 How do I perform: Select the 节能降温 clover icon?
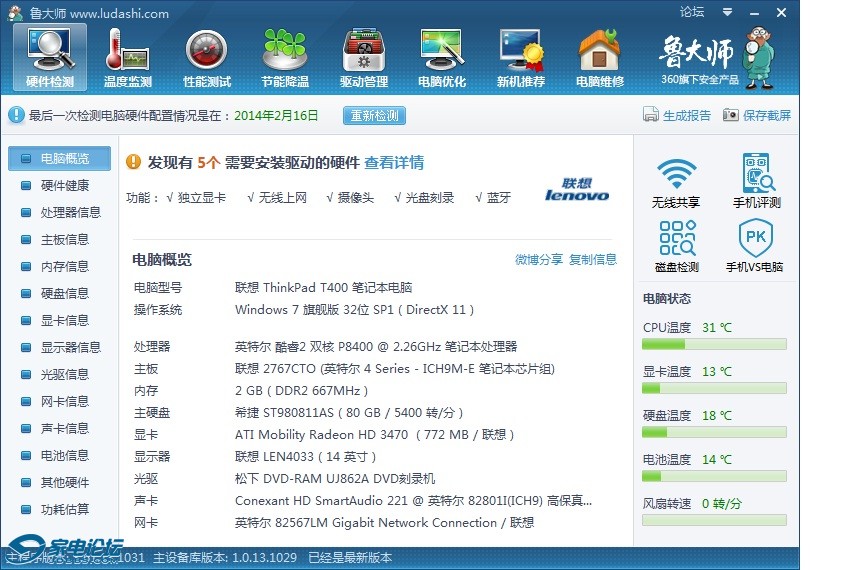coord(285,57)
